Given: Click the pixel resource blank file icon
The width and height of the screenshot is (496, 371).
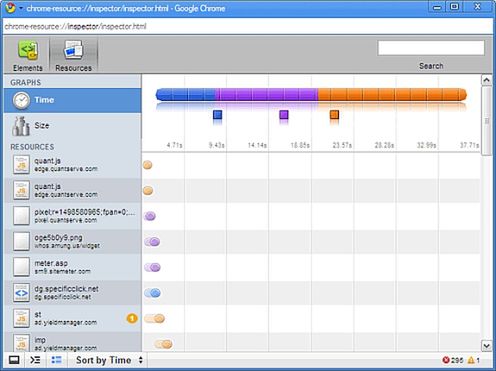Looking at the screenshot, I should pos(21,216).
